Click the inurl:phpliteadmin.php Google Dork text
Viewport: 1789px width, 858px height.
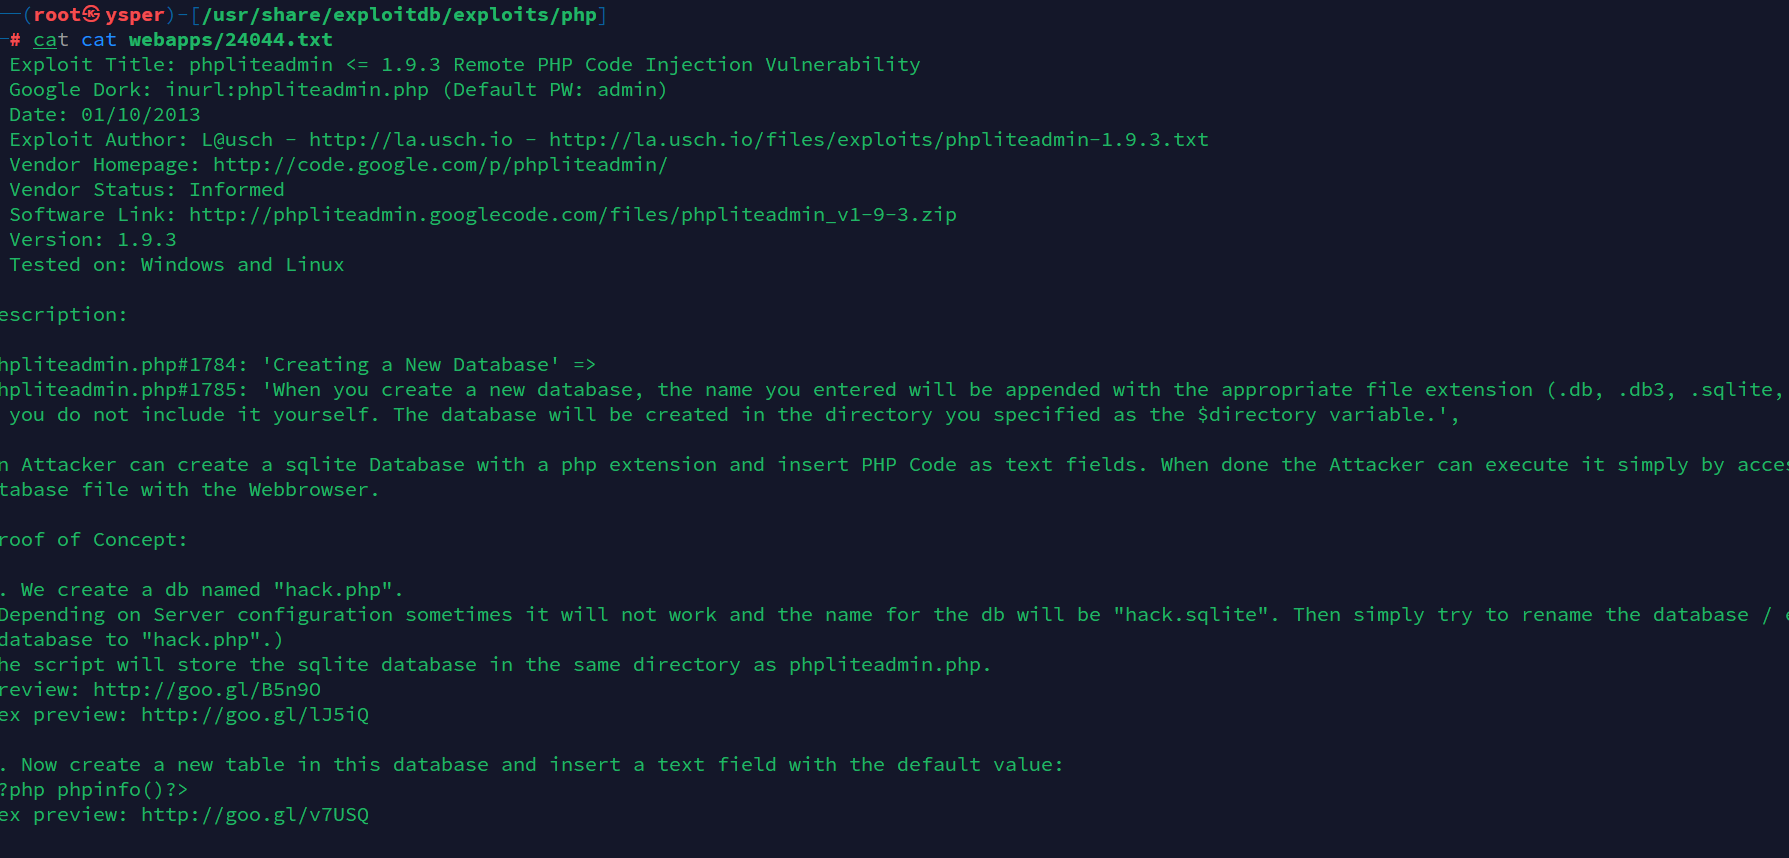[x=297, y=90]
